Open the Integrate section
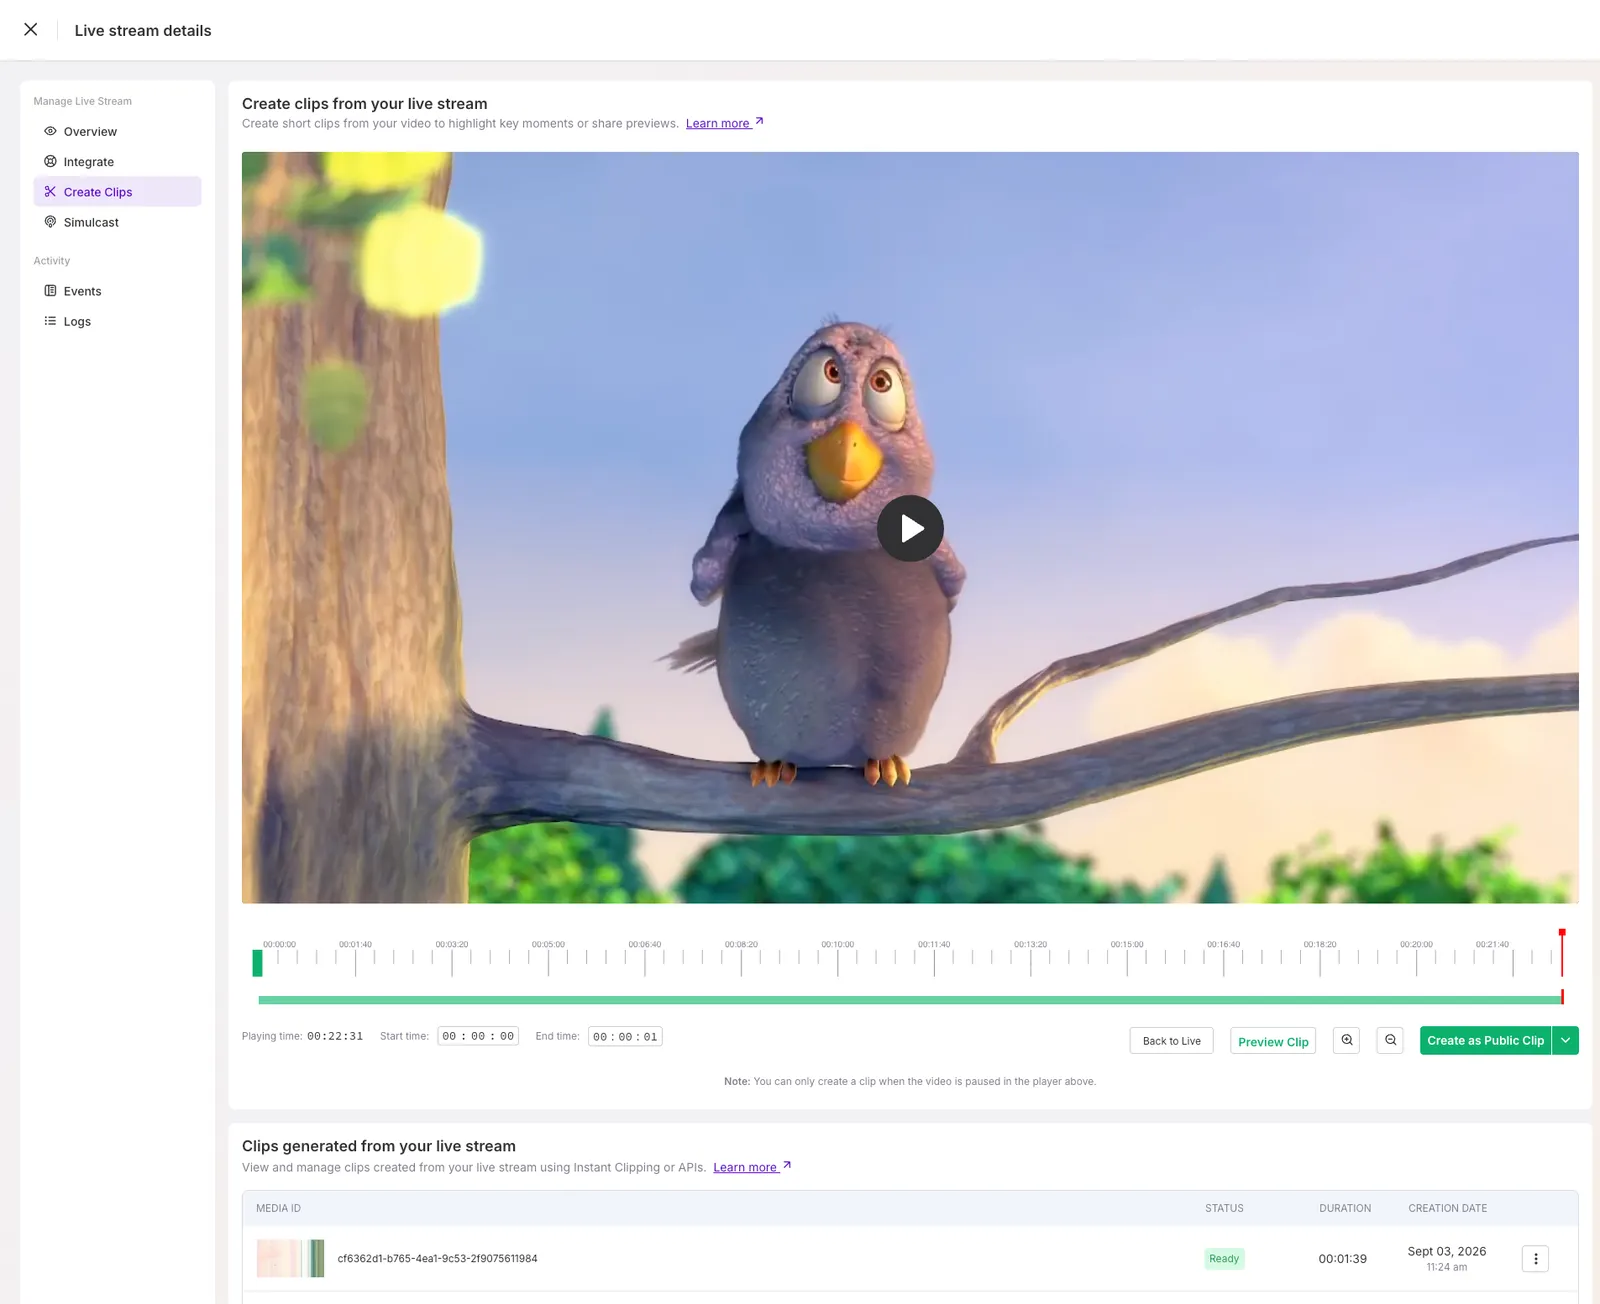1600x1304 pixels. 117,161
